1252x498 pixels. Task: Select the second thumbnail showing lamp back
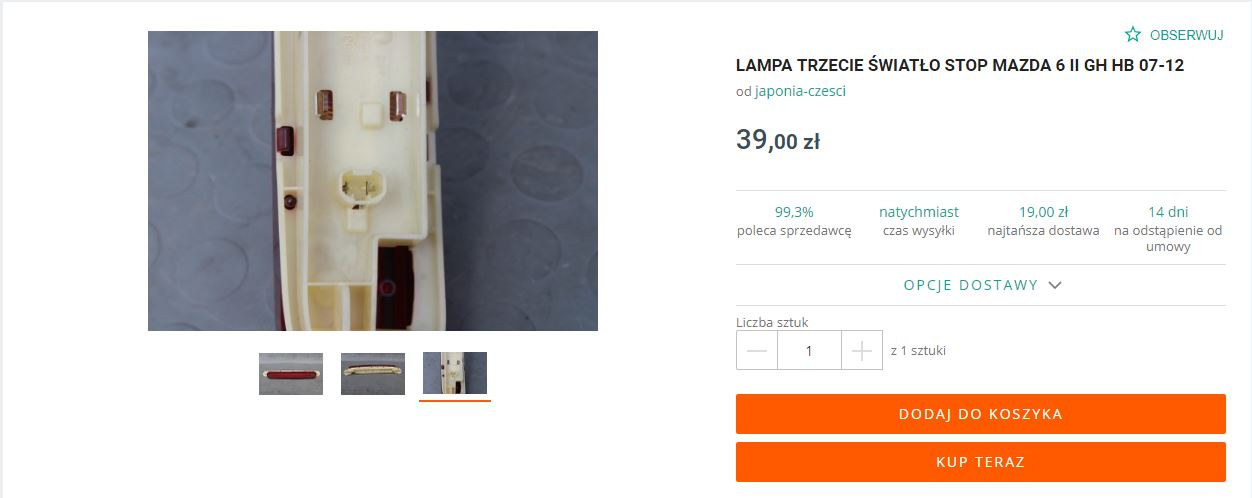click(373, 373)
